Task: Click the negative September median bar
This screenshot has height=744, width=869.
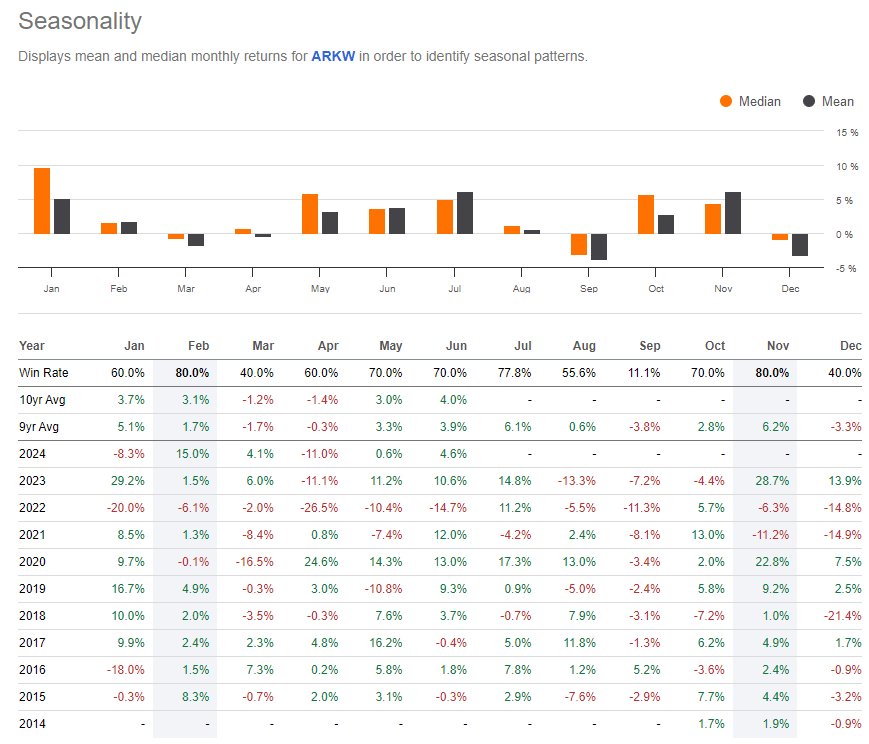Action: [580, 243]
